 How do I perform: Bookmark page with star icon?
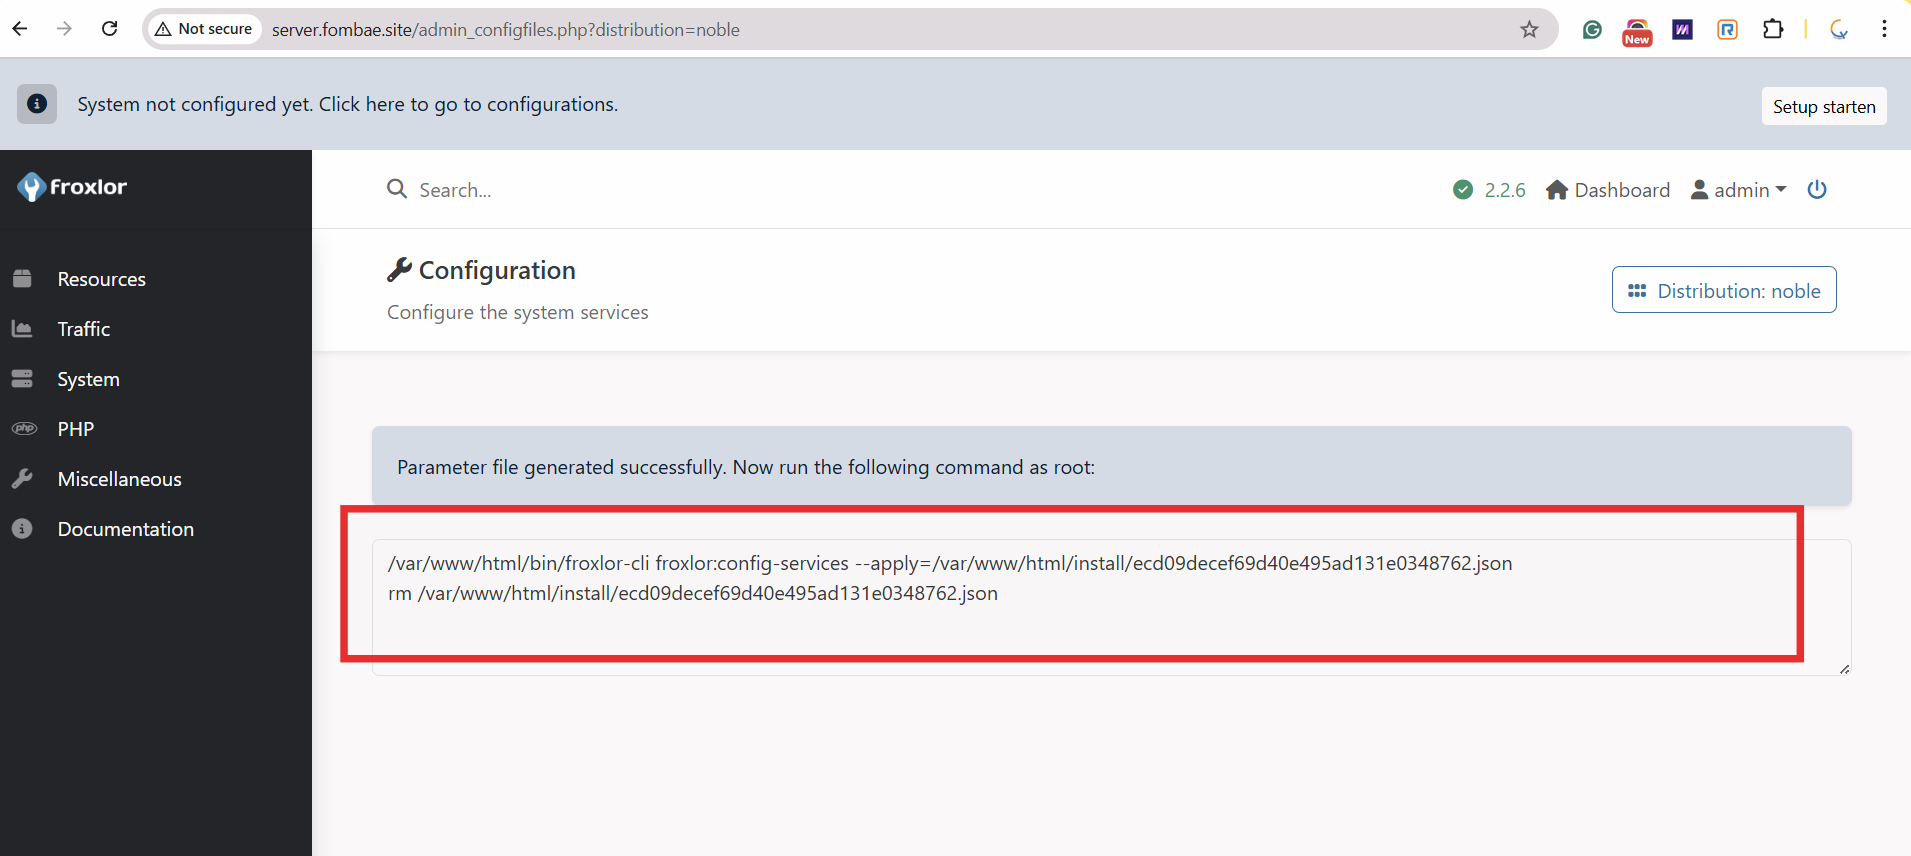click(x=1529, y=29)
